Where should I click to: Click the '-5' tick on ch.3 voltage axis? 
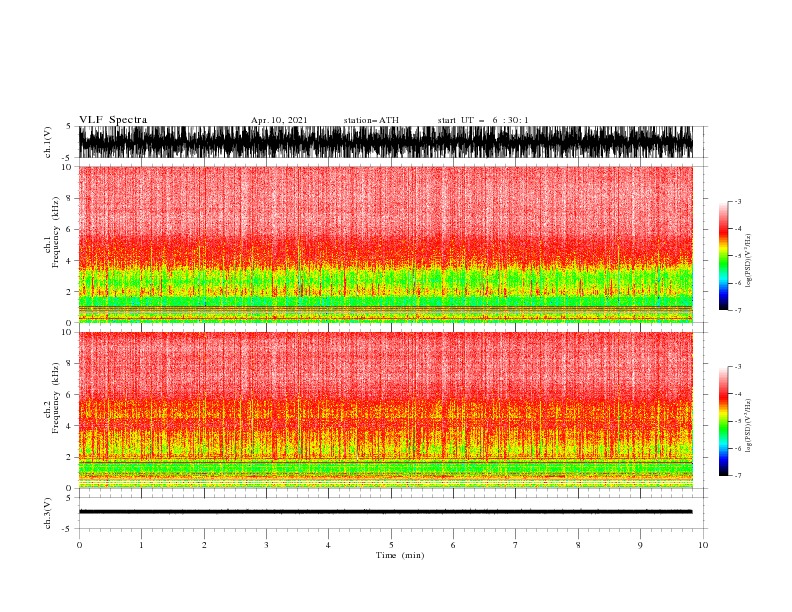(68, 529)
